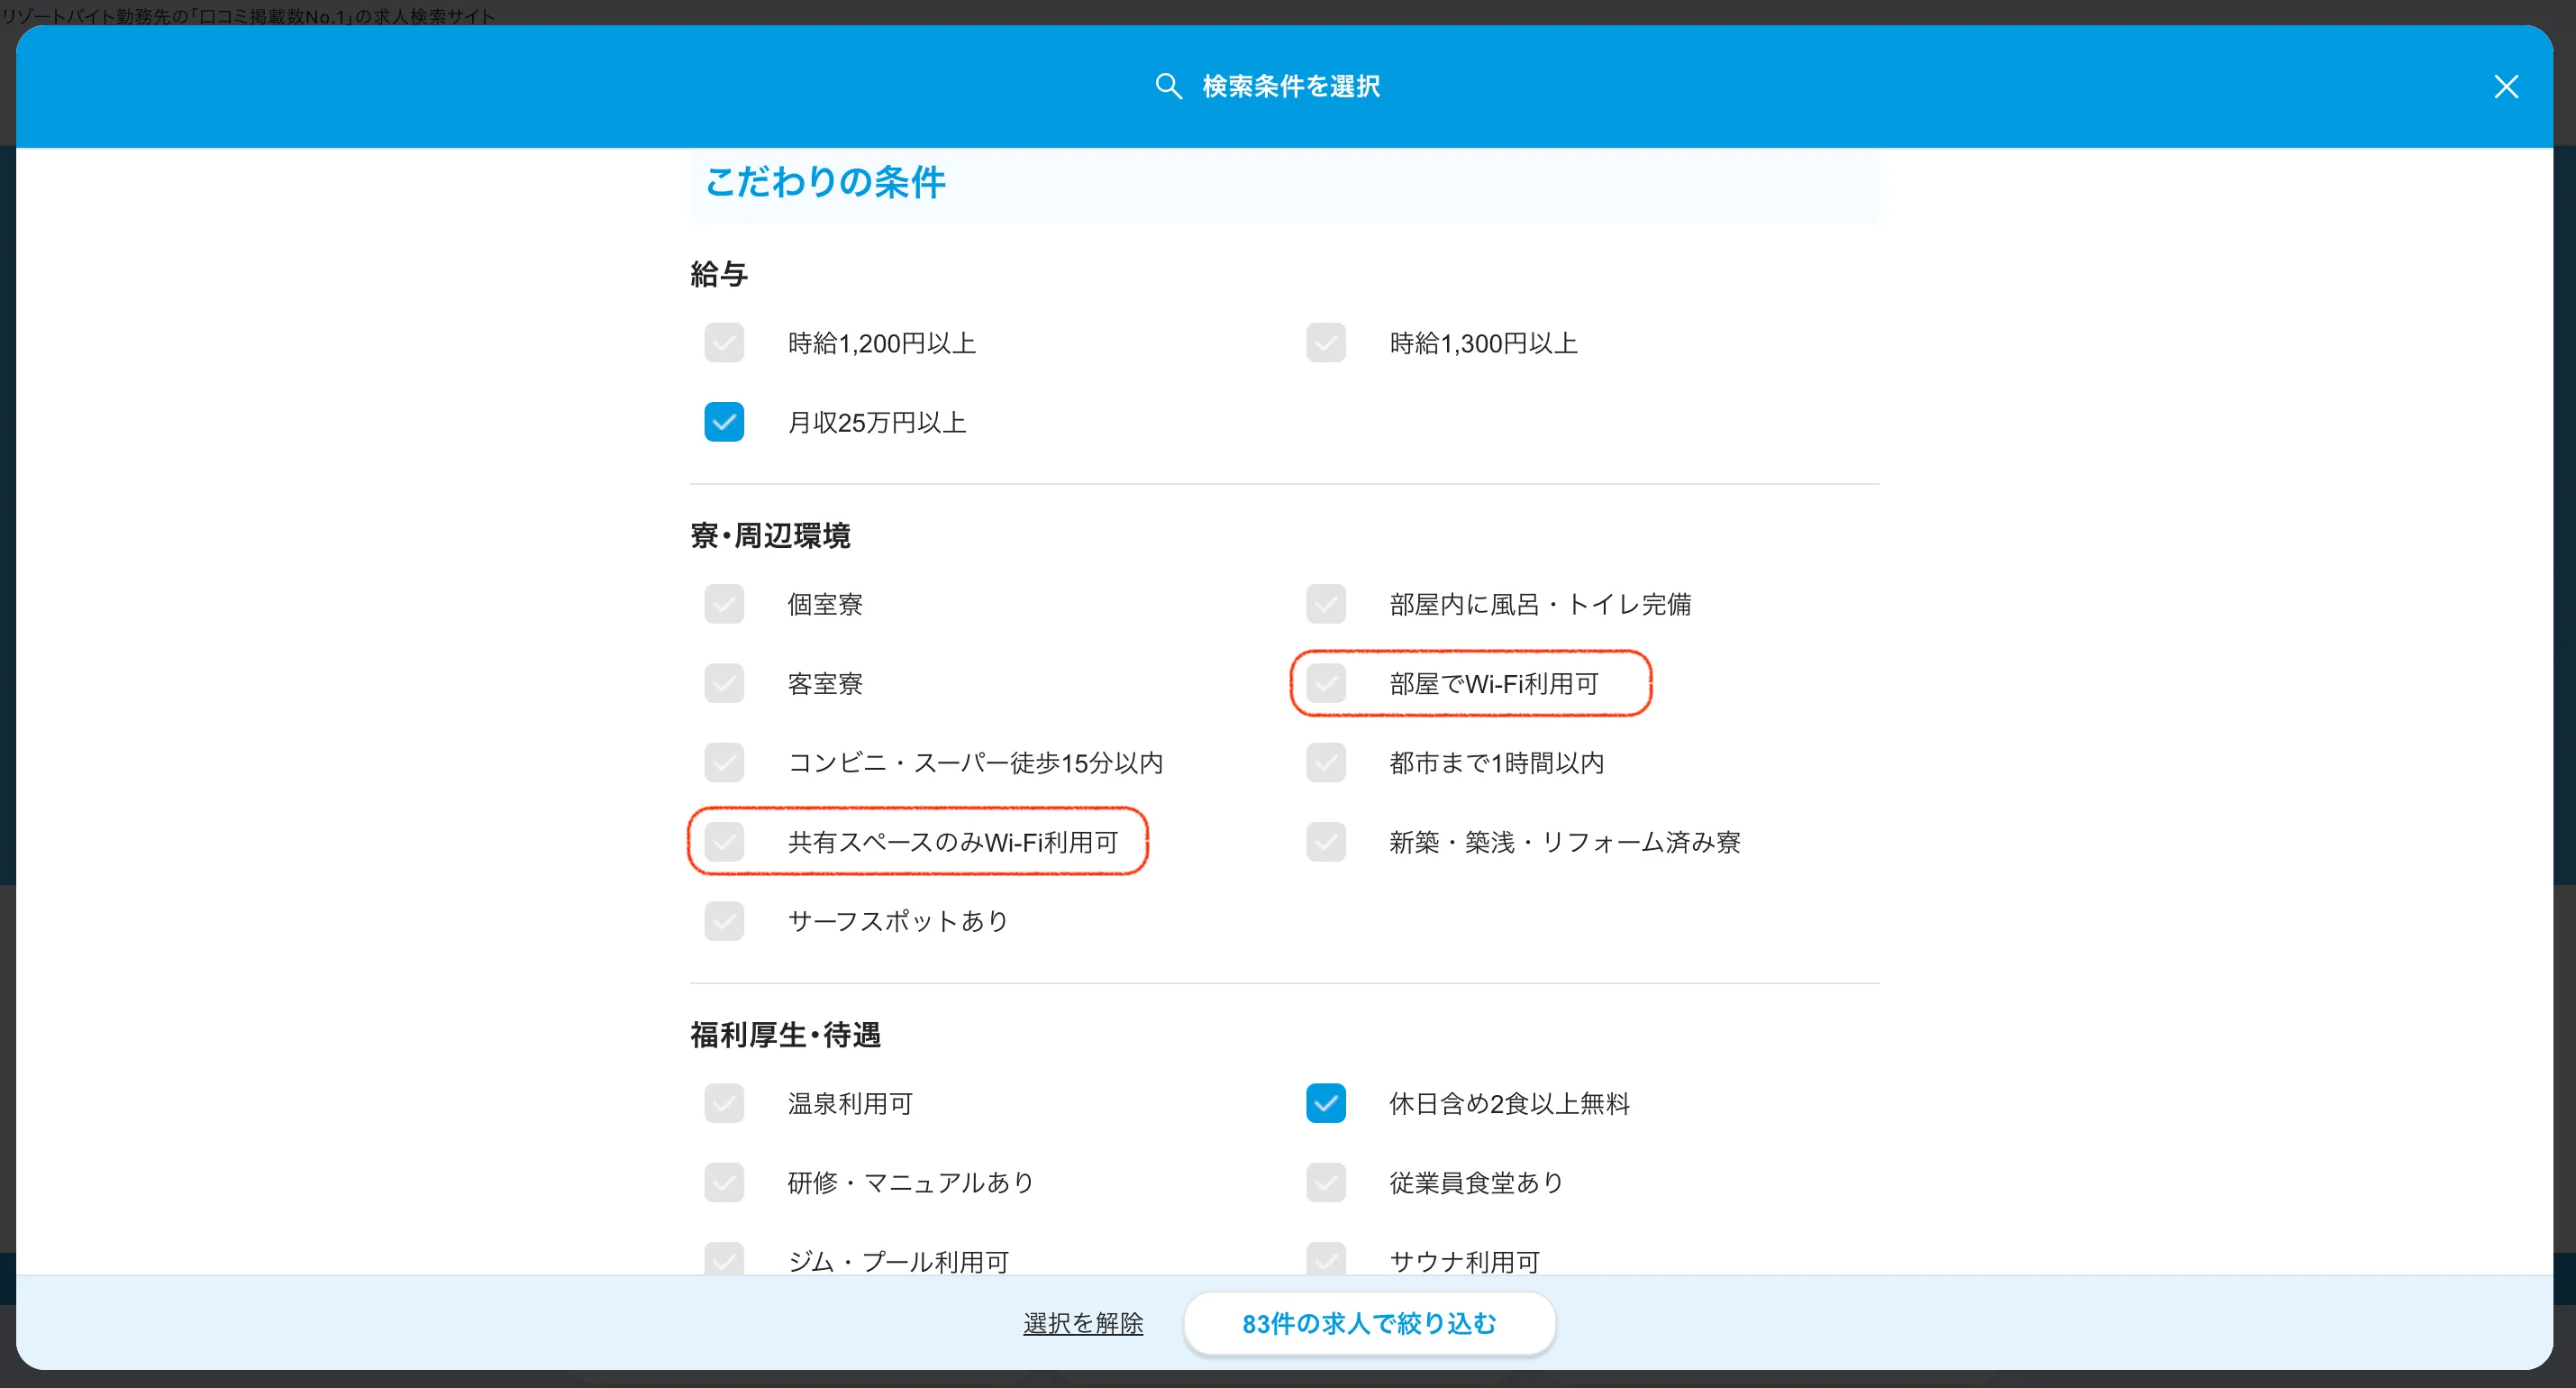Select the circled 共有スペースのみWi-Fi利用可 option
The height and width of the screenshot is (1388, 2576).
[724, 841]
